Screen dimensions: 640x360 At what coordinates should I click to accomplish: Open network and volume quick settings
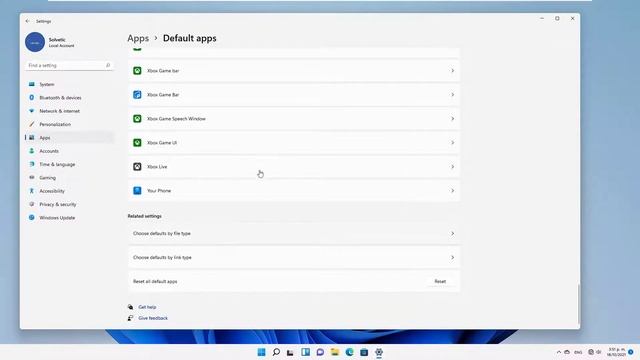point(595,352)
